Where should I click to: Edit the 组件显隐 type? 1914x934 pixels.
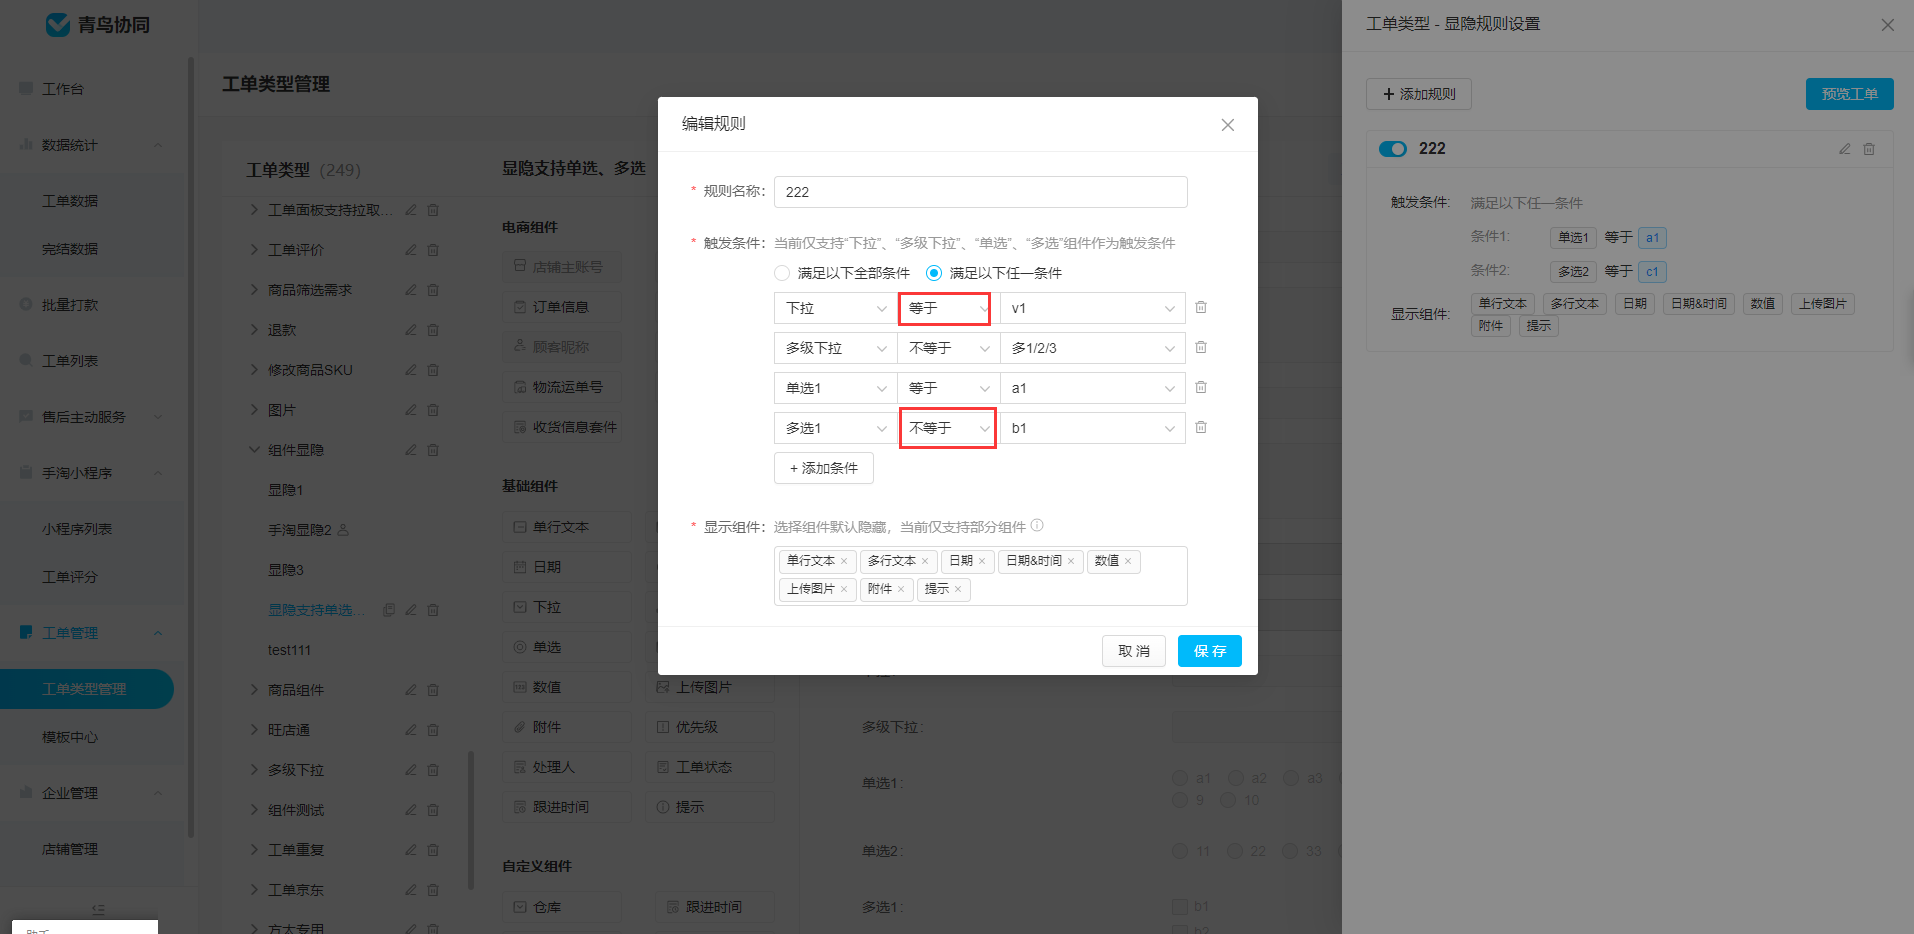point(410,450)
